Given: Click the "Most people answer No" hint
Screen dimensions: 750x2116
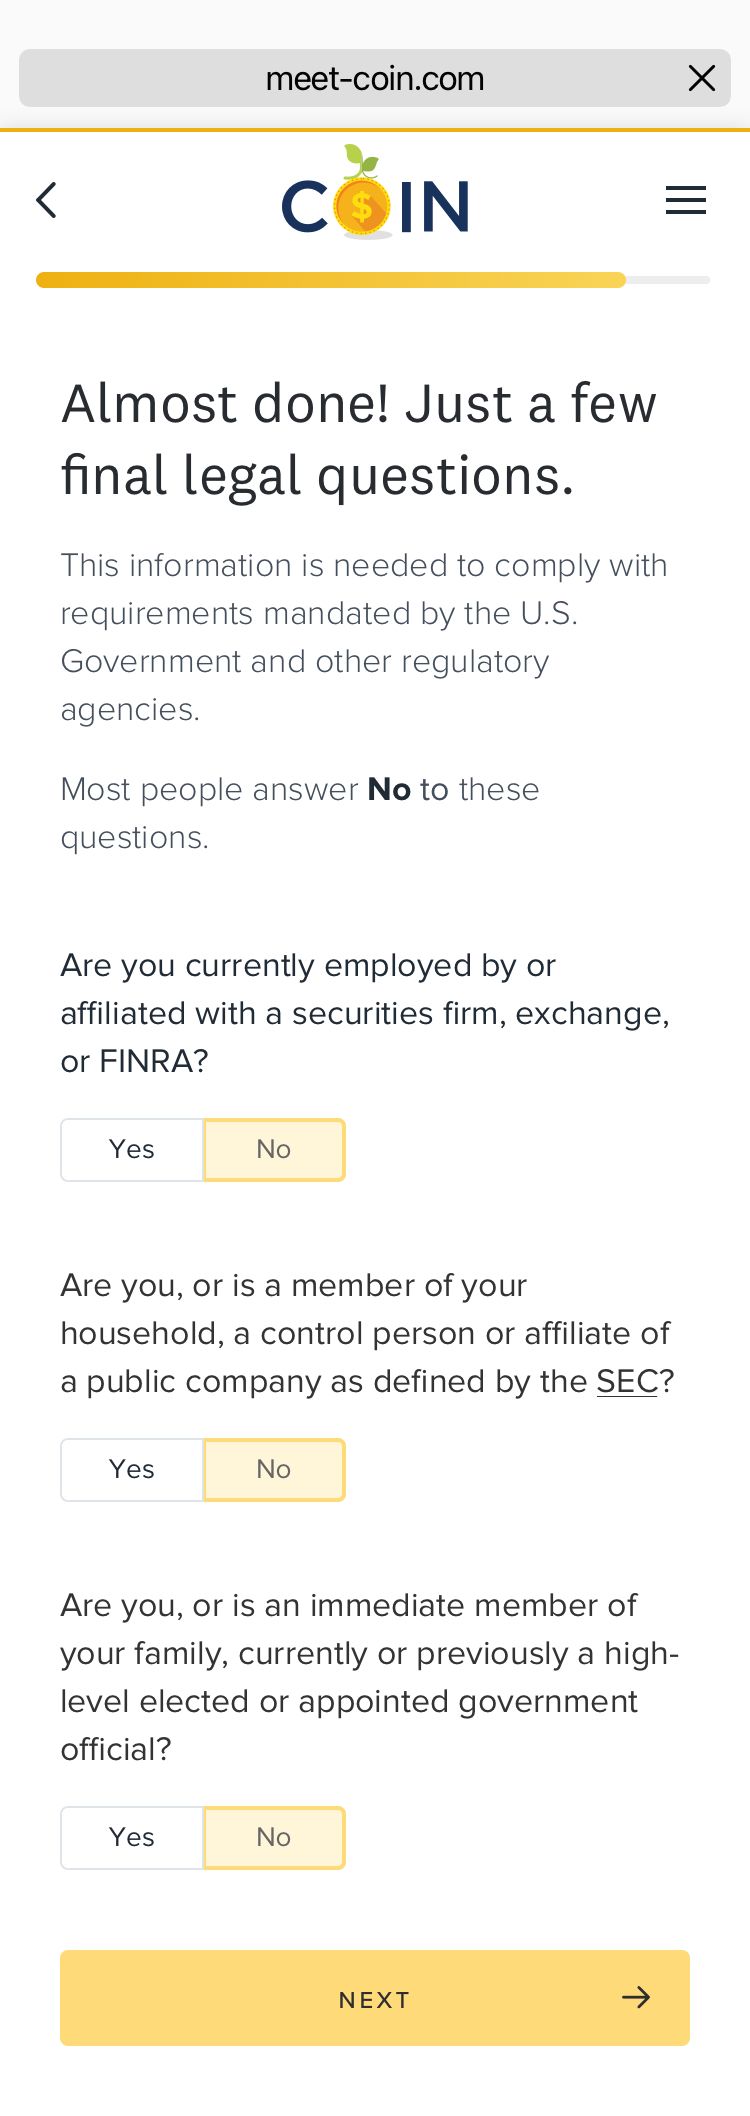Looking at the screenshot, I should [300, 813].
